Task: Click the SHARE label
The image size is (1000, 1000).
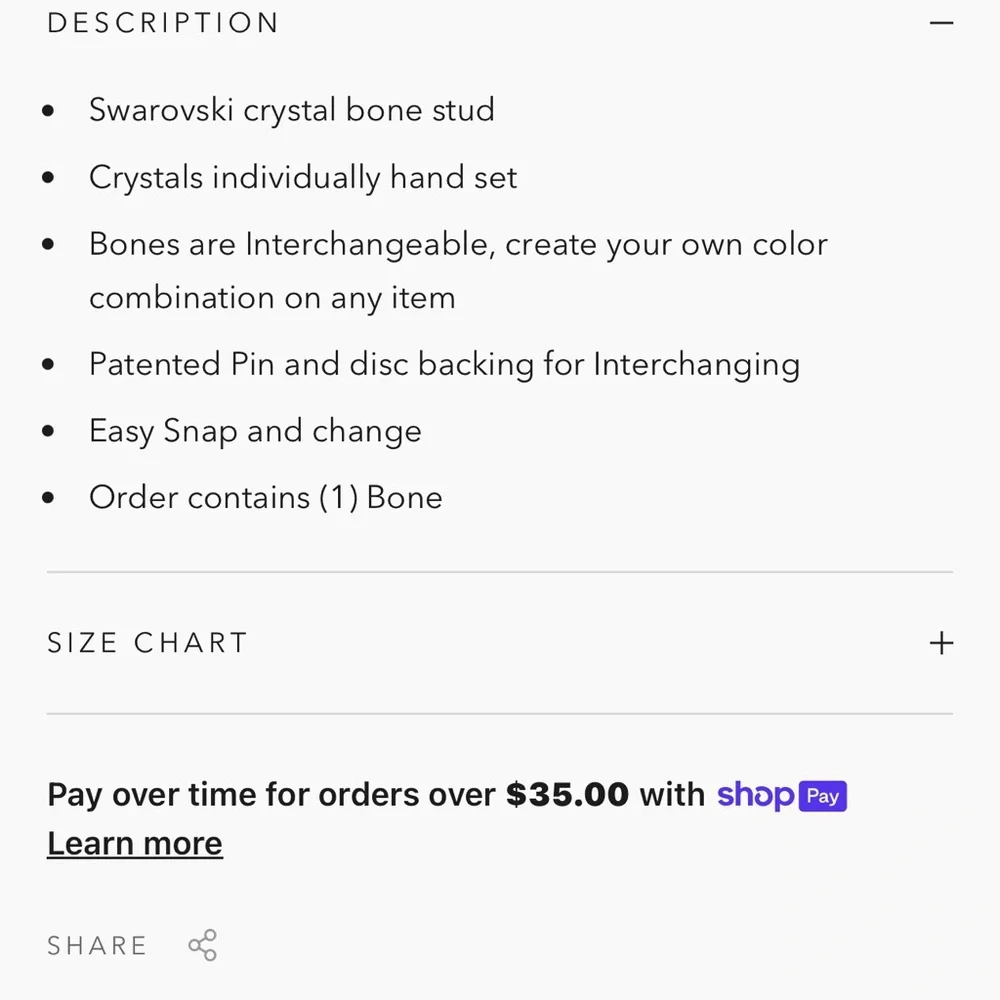Action: tap(97, 946)
